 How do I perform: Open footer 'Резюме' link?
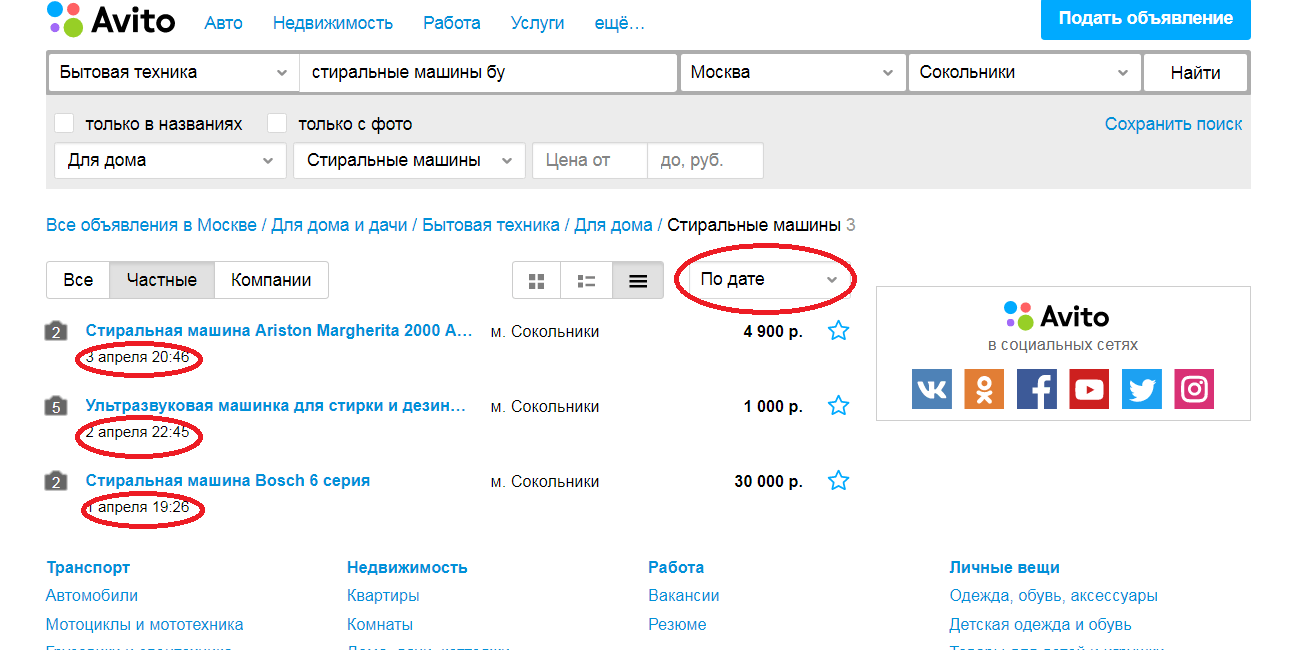point(677,624)
